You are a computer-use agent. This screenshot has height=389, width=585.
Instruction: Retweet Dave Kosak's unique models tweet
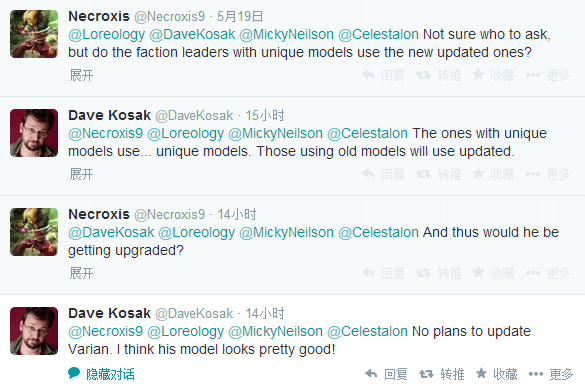pyautogui.click(x=439, y=174)
